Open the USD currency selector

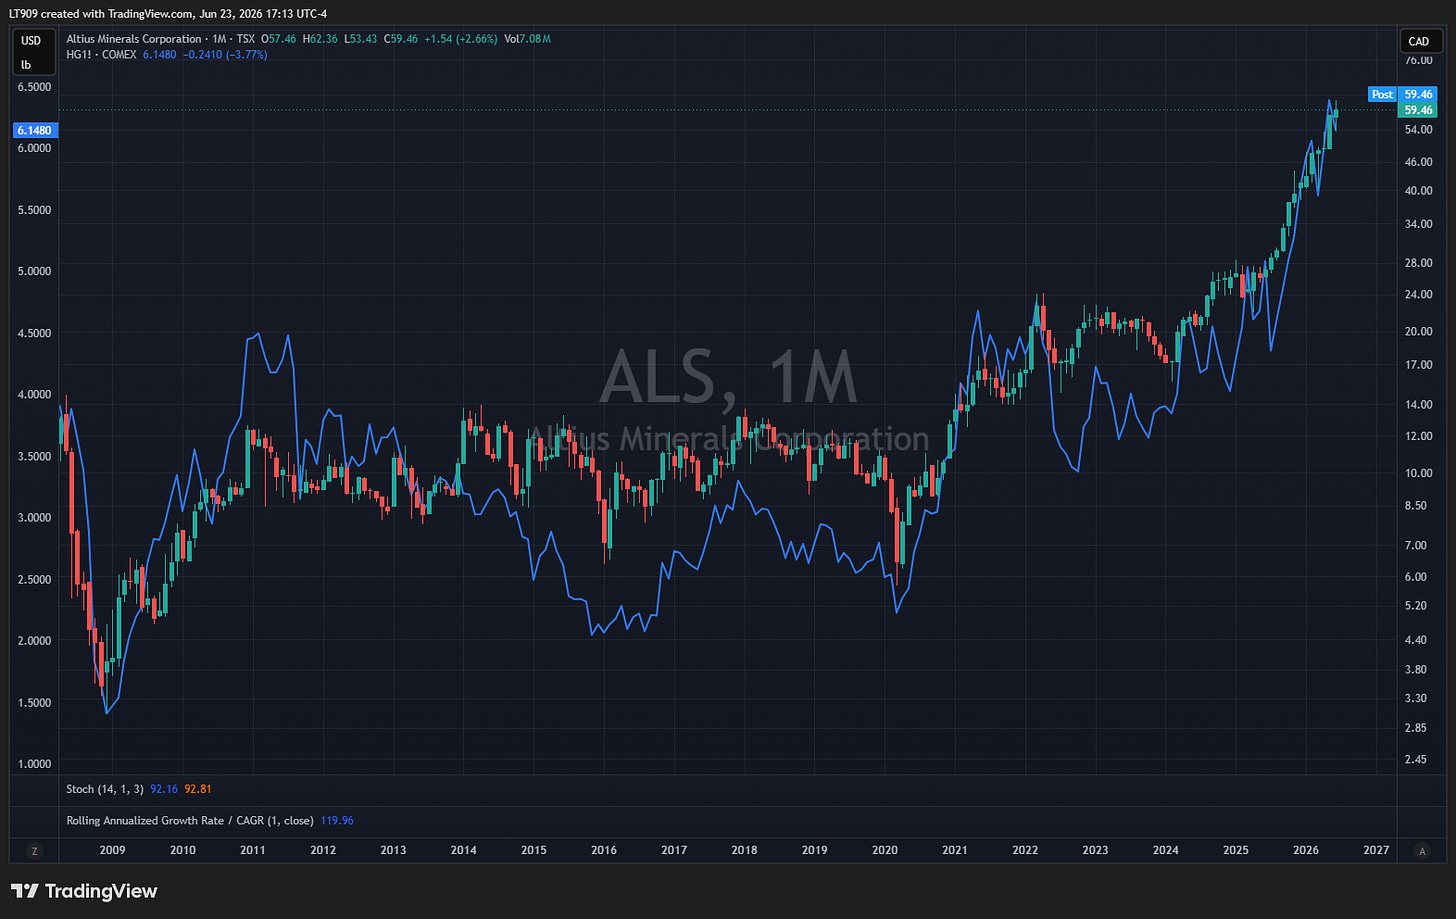tap(31, 41)
